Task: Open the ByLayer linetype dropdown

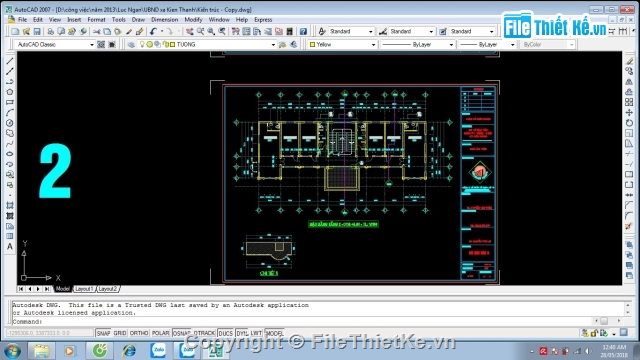Action: pyautogui.click(x=451, y=44)
